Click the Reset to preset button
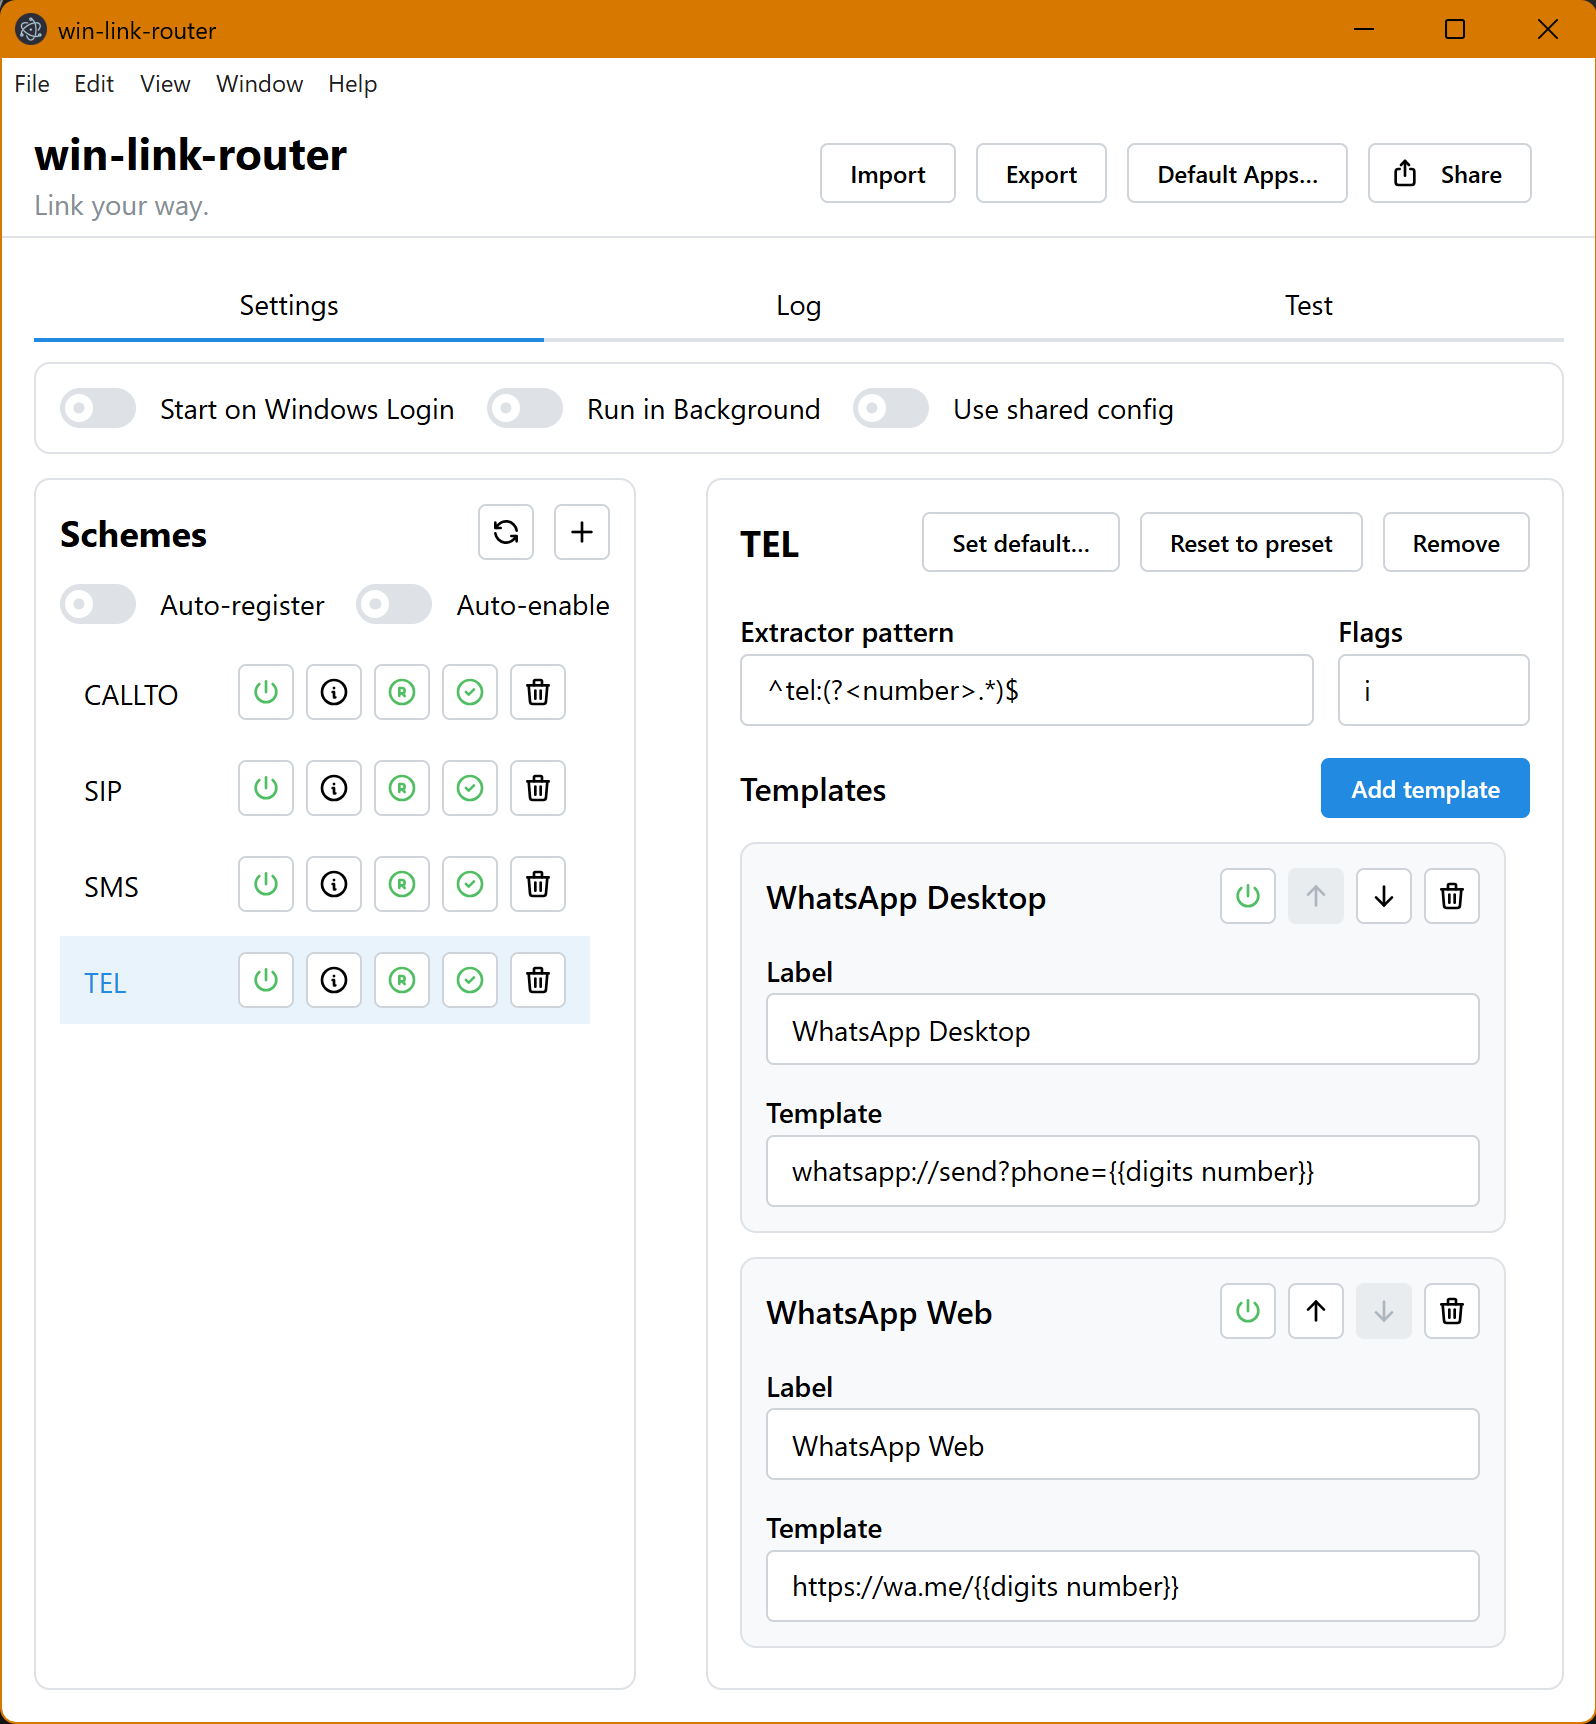1596x1724 pixels. coord(1251,543)
